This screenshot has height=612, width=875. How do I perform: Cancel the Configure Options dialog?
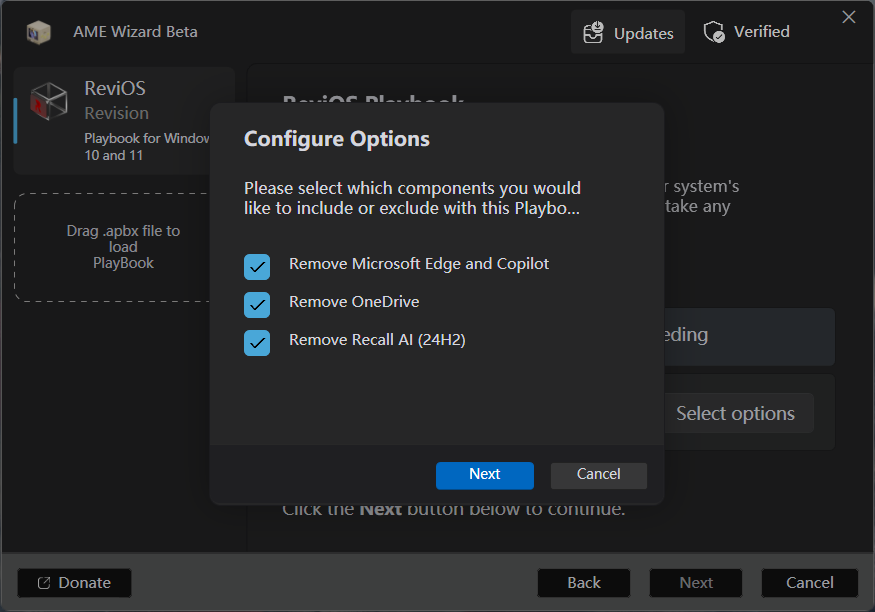coord(598,475)
